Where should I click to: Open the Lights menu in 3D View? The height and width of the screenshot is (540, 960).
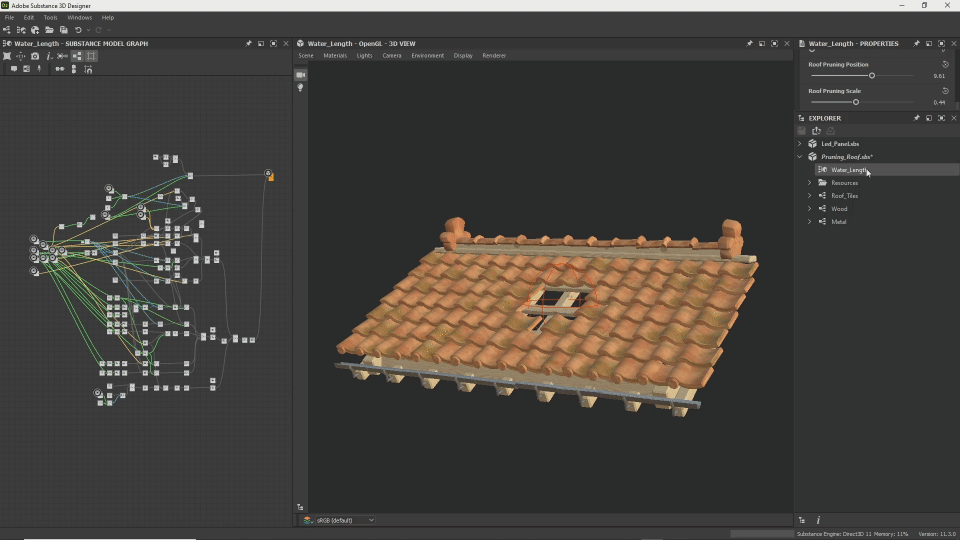coord(364,56)
